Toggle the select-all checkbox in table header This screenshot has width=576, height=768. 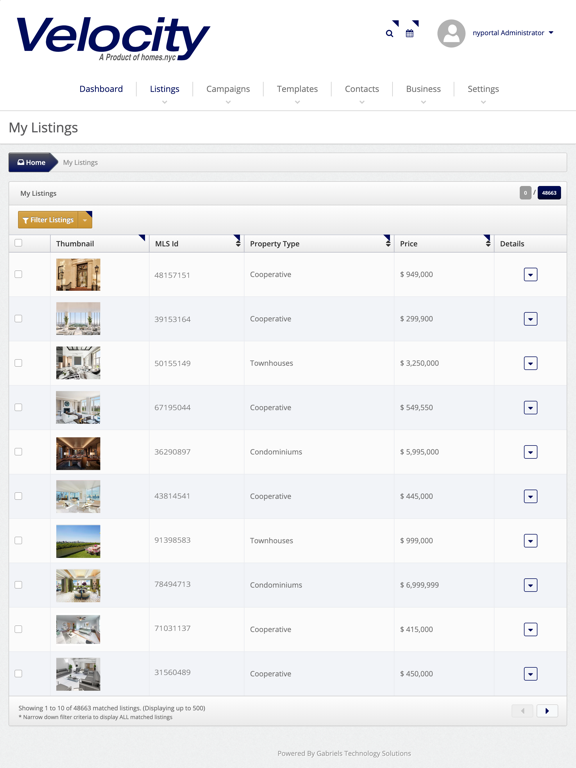[x=18, y=242]
